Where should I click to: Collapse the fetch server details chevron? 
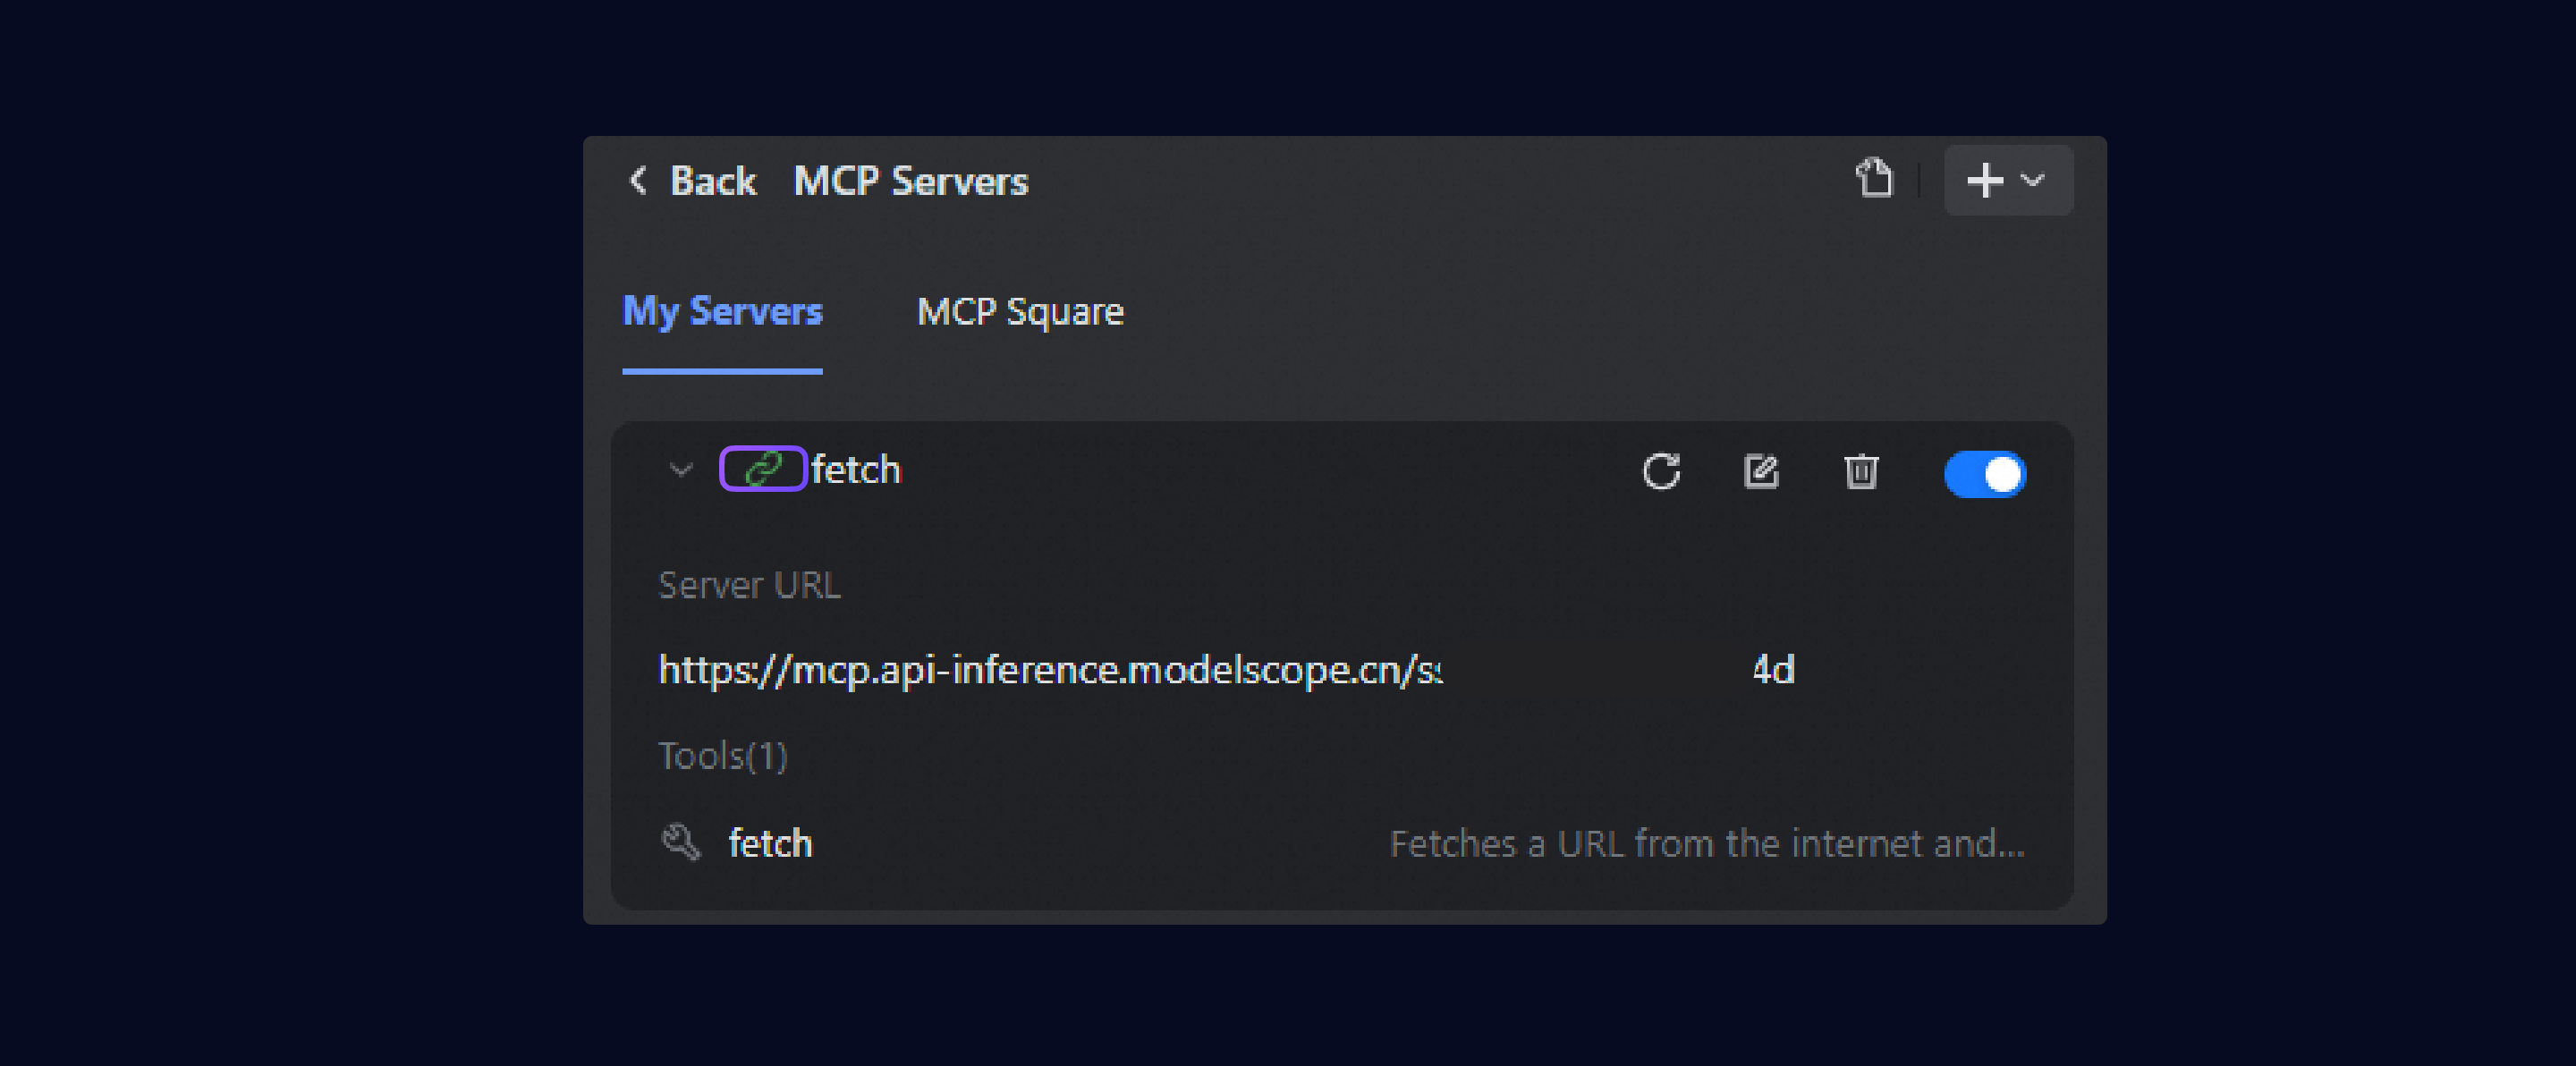coord(681,470)
